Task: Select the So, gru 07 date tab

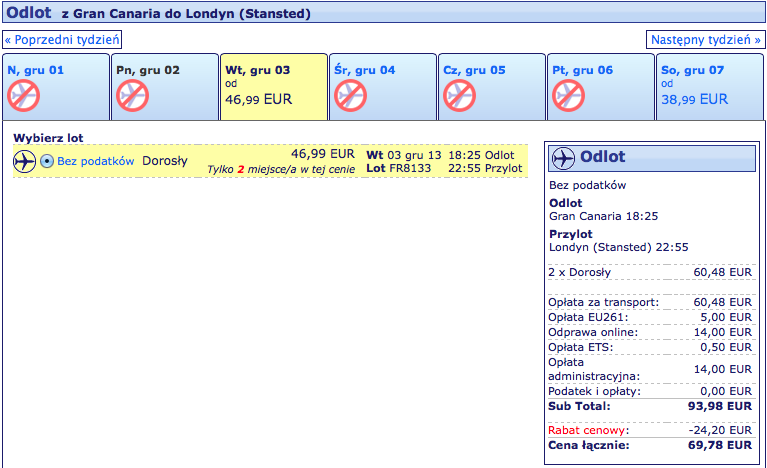Action: [x=710, y=87]
